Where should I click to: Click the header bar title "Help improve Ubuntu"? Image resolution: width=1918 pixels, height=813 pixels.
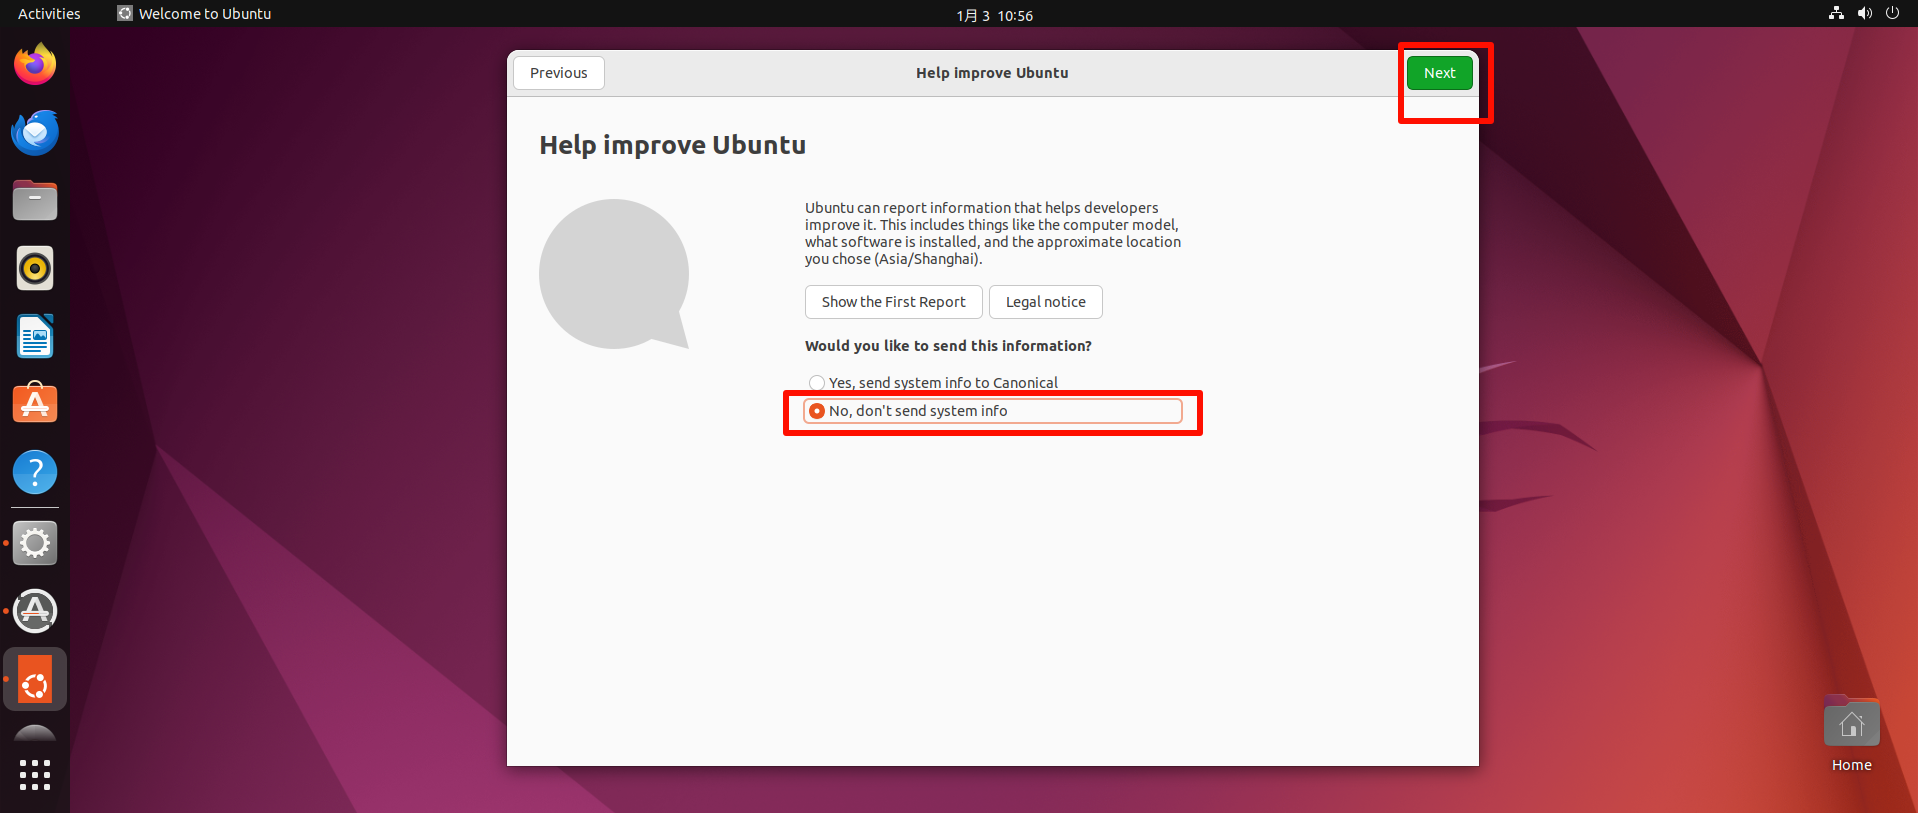[x=992, y=73]
